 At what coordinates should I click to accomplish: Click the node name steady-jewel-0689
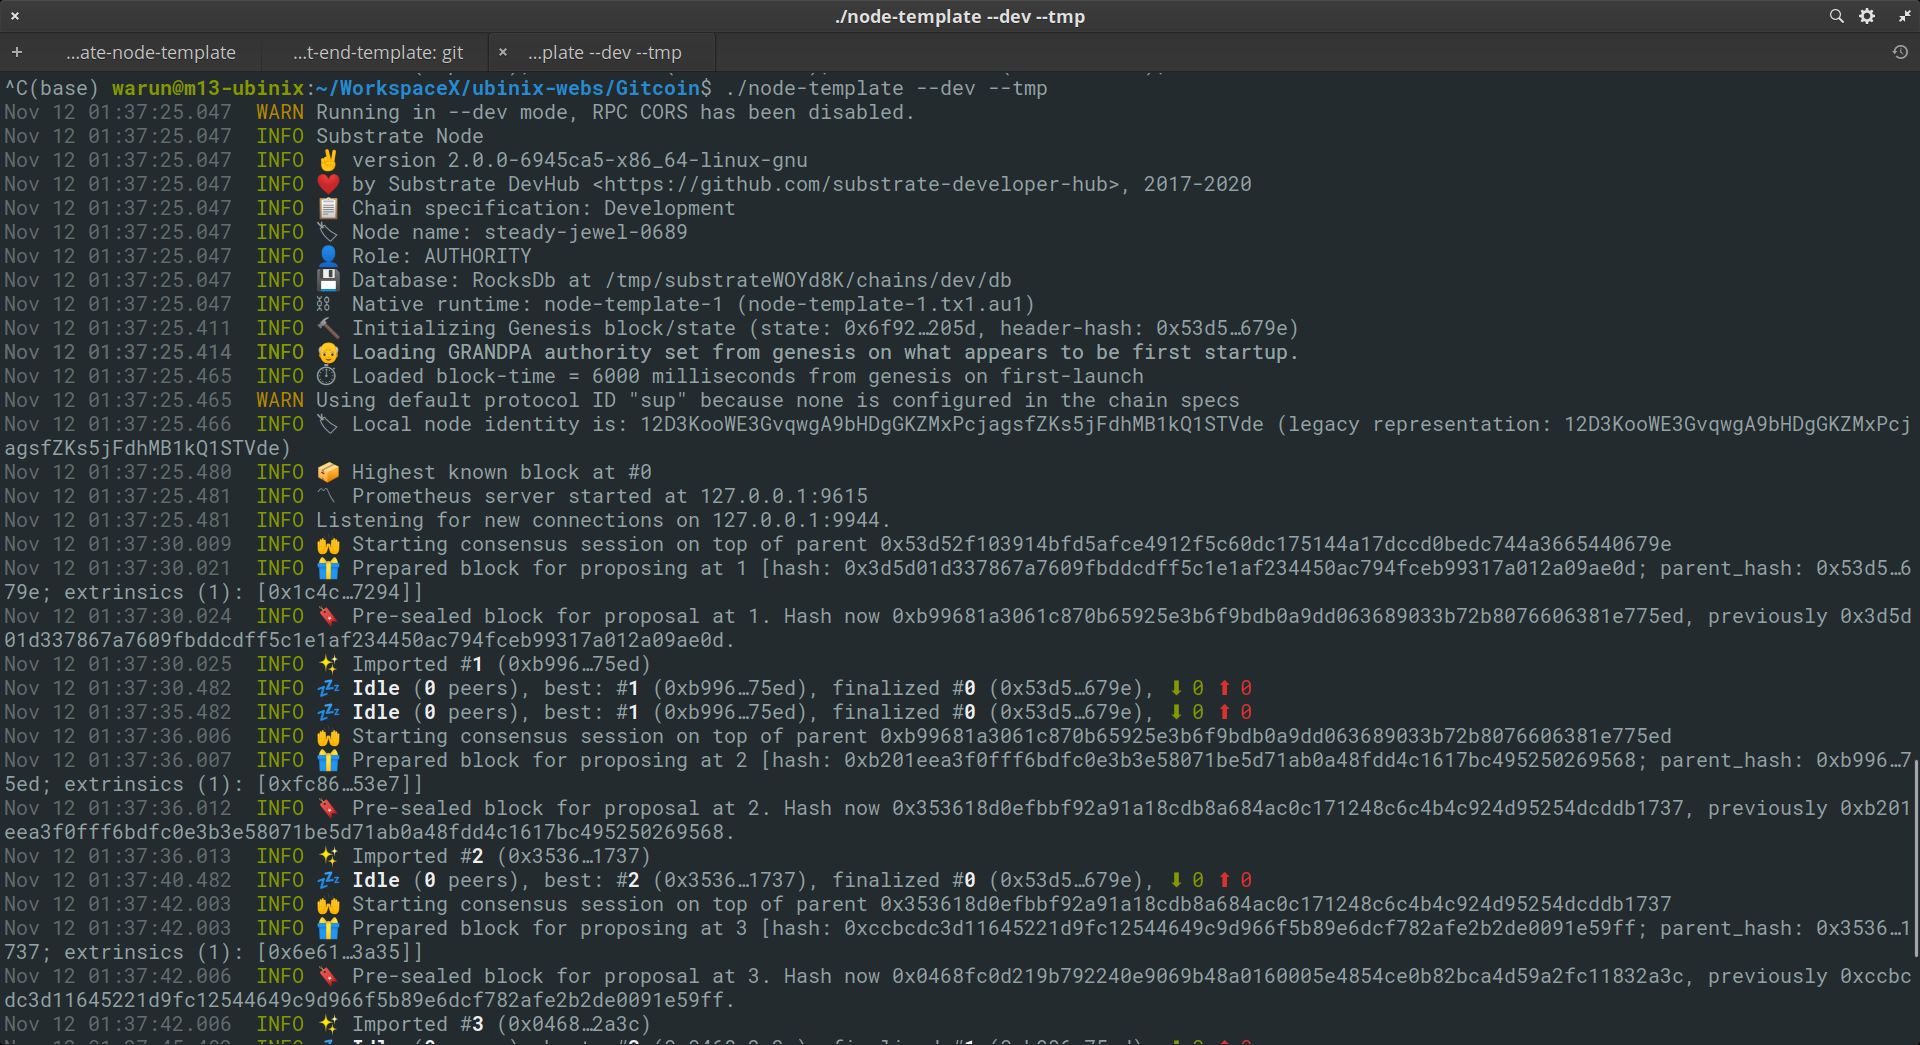point(586,232)
